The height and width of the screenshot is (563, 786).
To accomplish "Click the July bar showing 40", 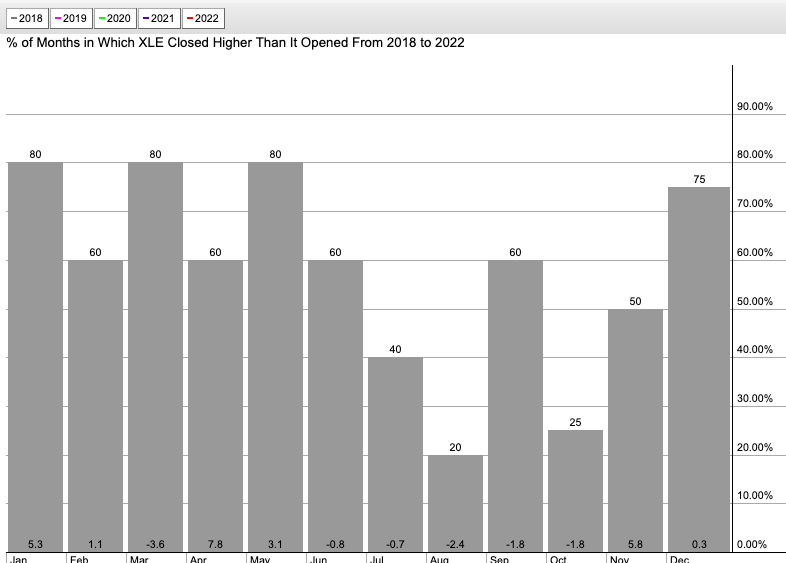I will (x=395, y=452).
